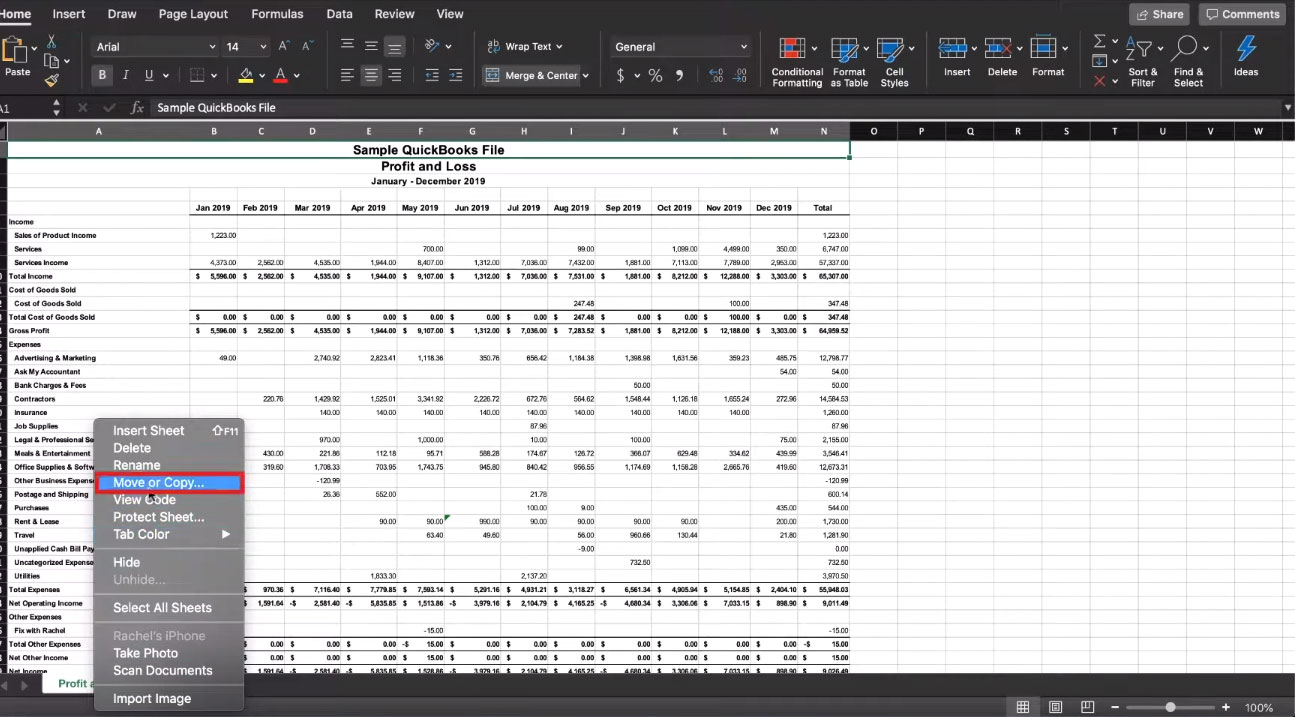Open the Comments pane button

pos(1242,14)
